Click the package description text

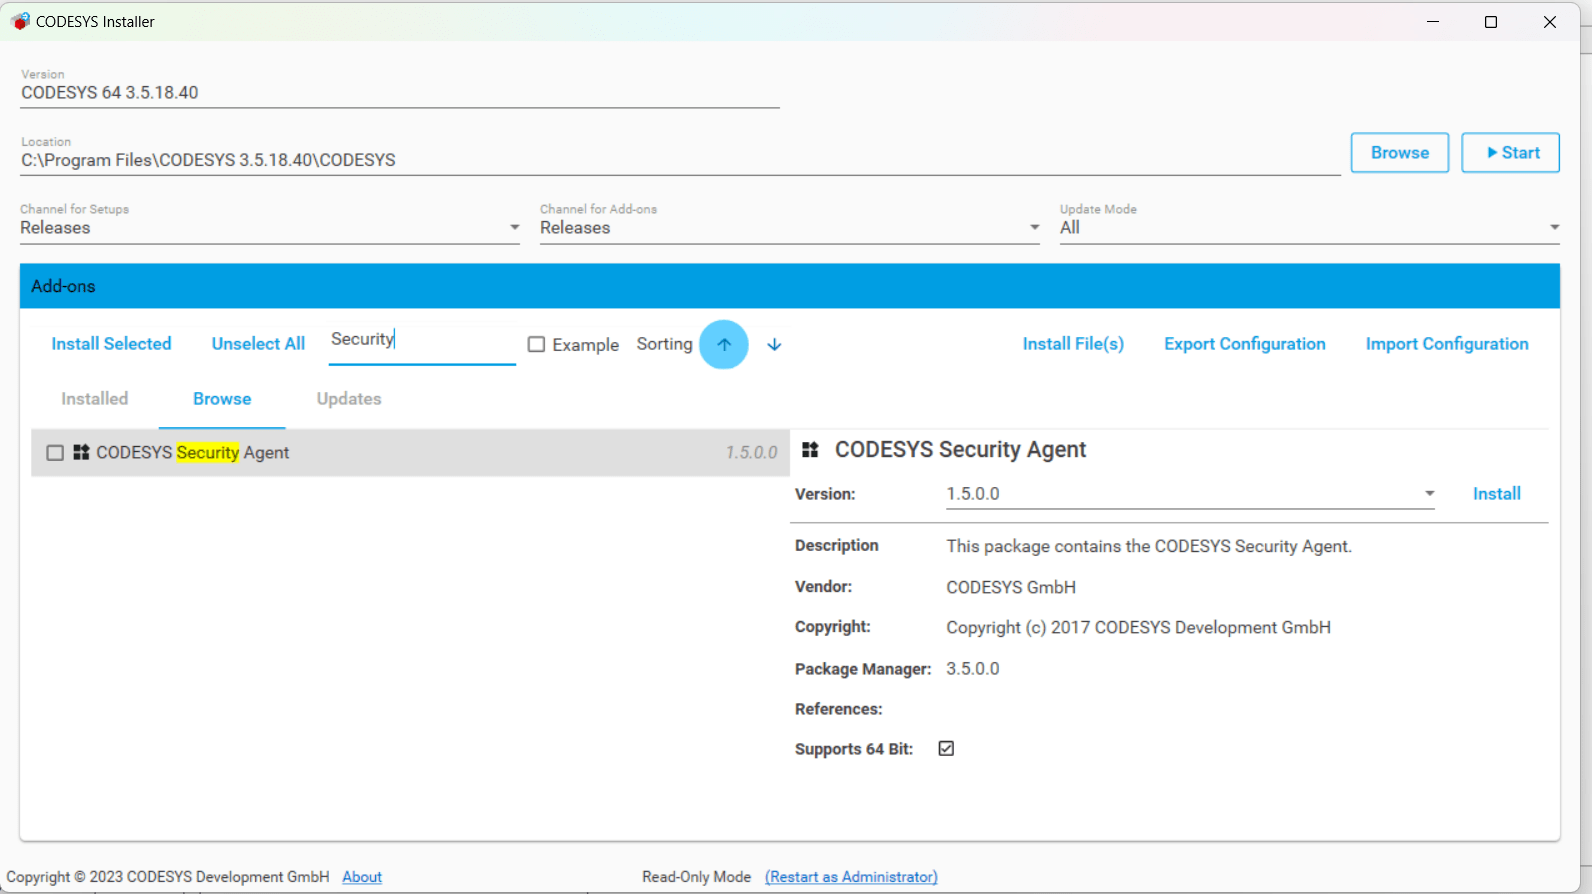[x=1149, y=547]
